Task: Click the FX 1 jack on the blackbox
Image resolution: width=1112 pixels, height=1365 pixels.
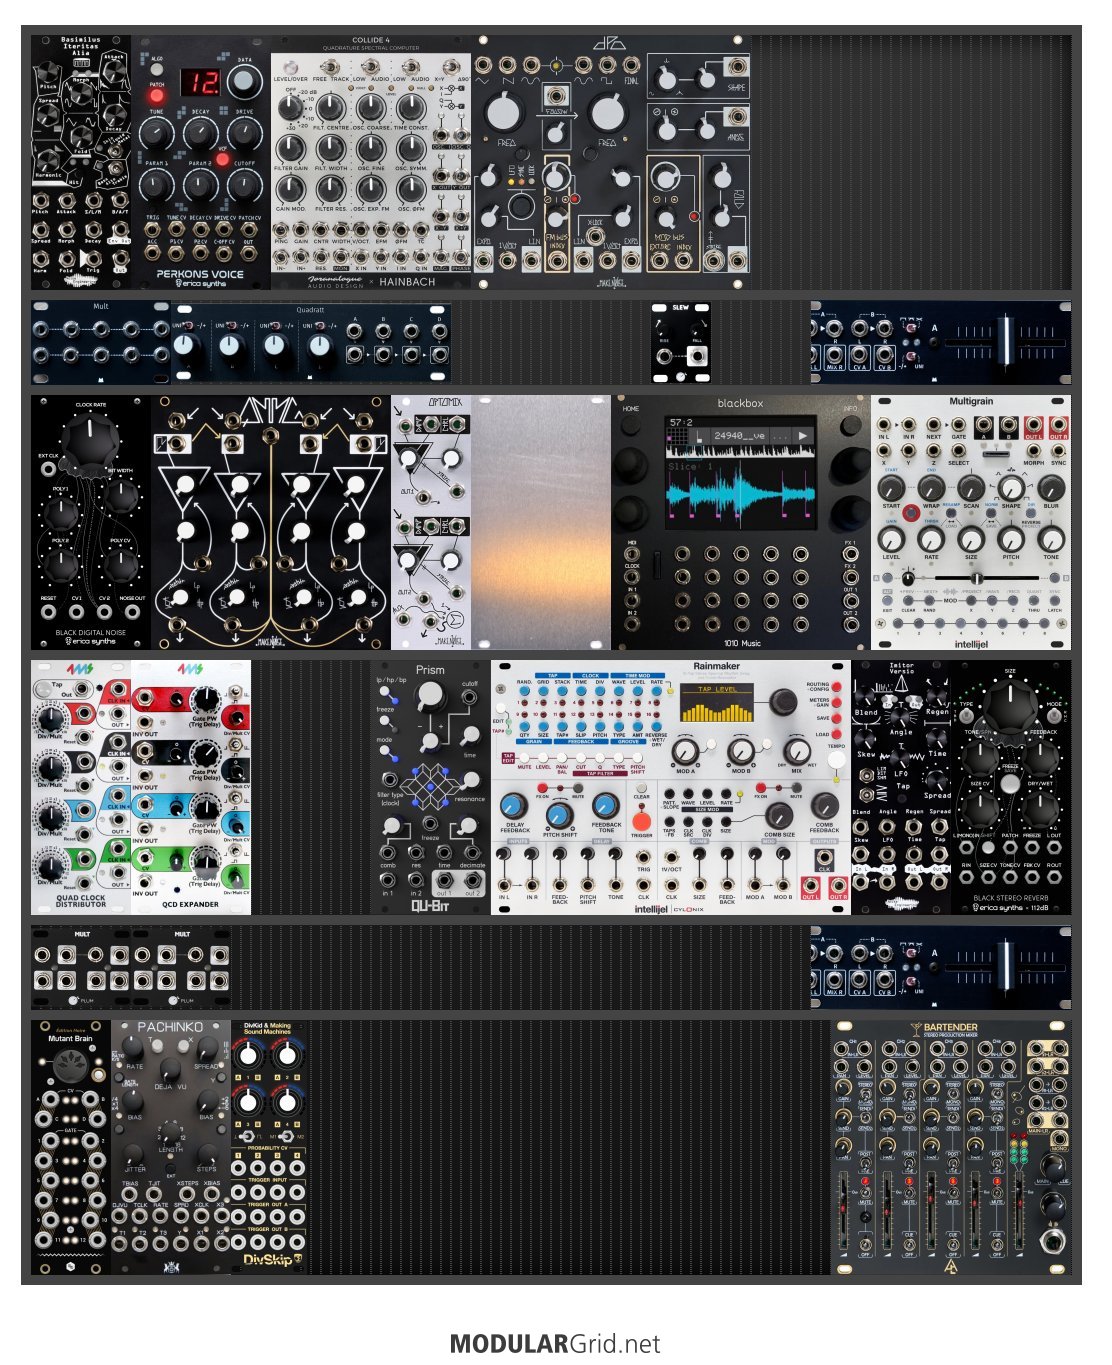Action: (850, 555)
